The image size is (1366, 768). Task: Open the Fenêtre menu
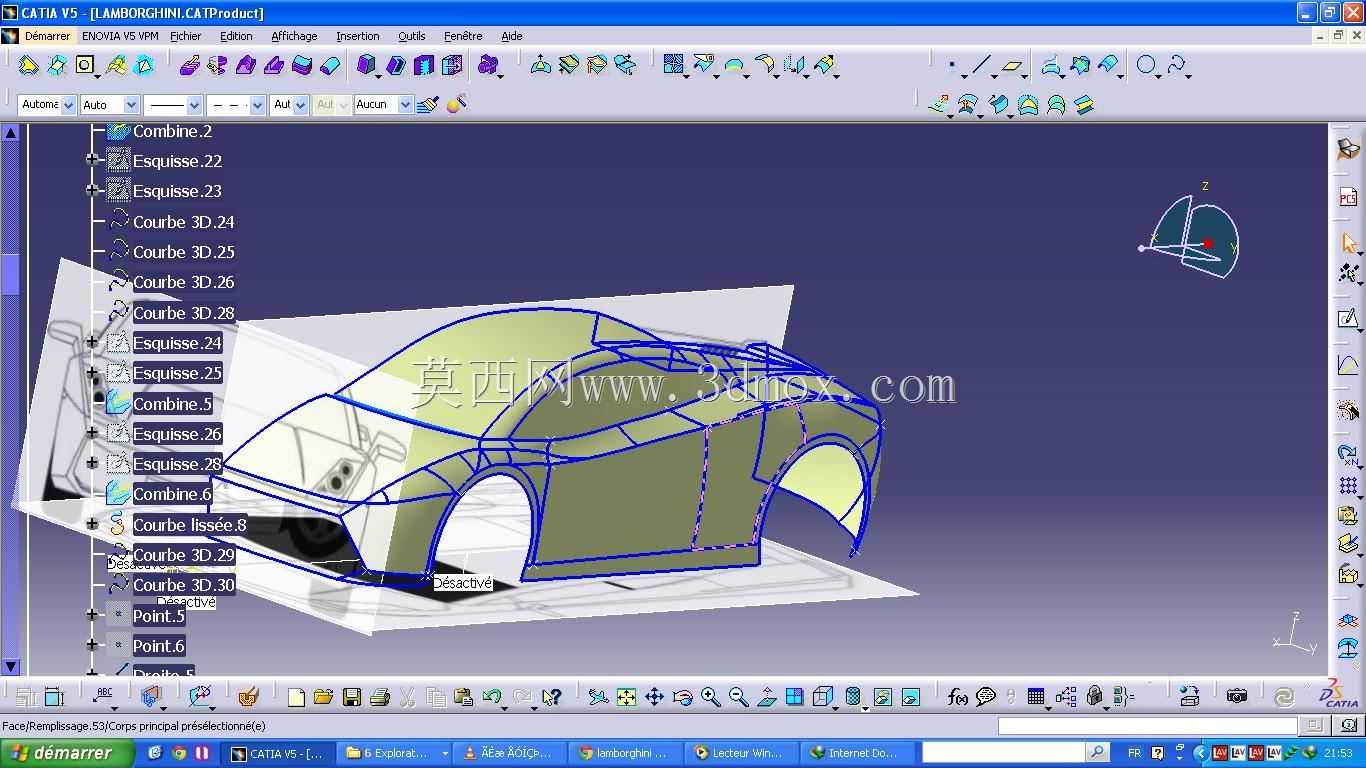tap(463, 36)
